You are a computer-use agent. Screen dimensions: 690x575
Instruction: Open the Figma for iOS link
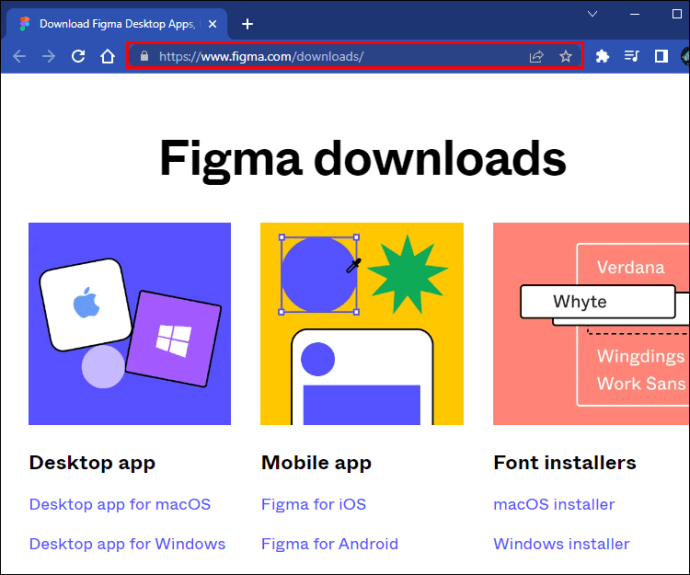[x=313, y=504]
